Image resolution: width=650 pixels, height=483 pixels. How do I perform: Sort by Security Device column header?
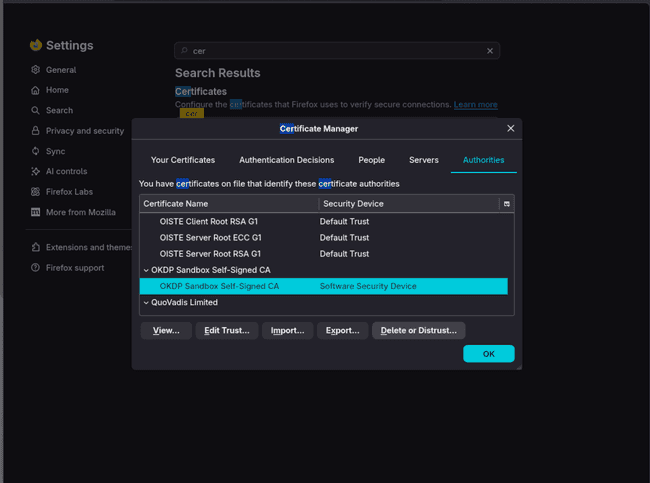point(409,204)
